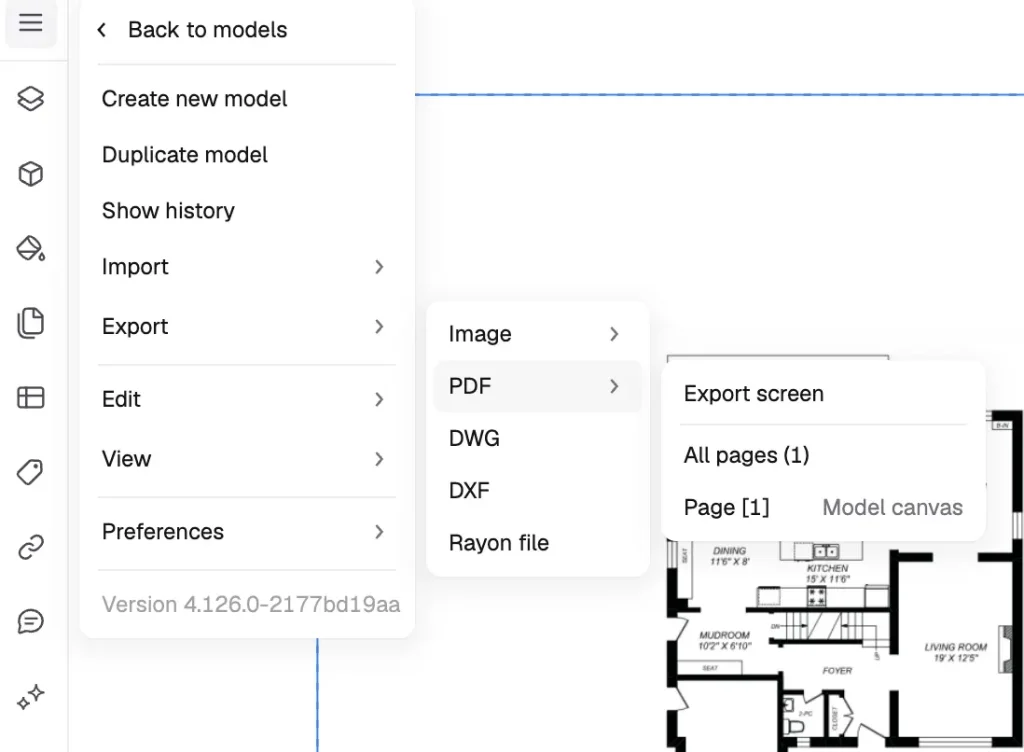Open the Layers panel icon
This screenshot has width=1024, height=752.
pyautogui.click(x=31, y=98)
